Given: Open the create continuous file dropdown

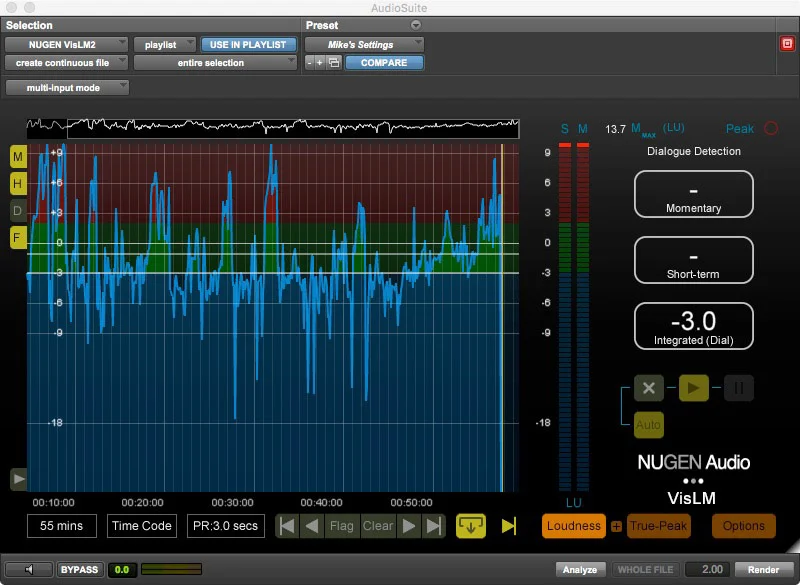Looking at the screenshot, I should coord(66,63).
